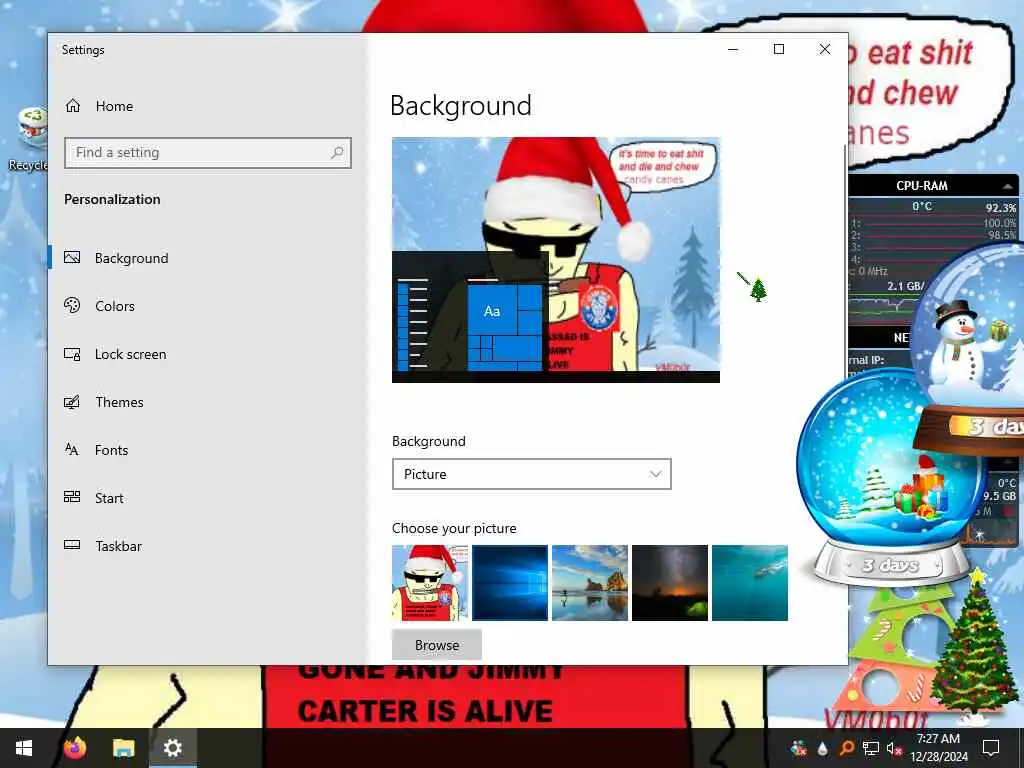
Task: Minimize the Settings window
Action: [733, 50]
